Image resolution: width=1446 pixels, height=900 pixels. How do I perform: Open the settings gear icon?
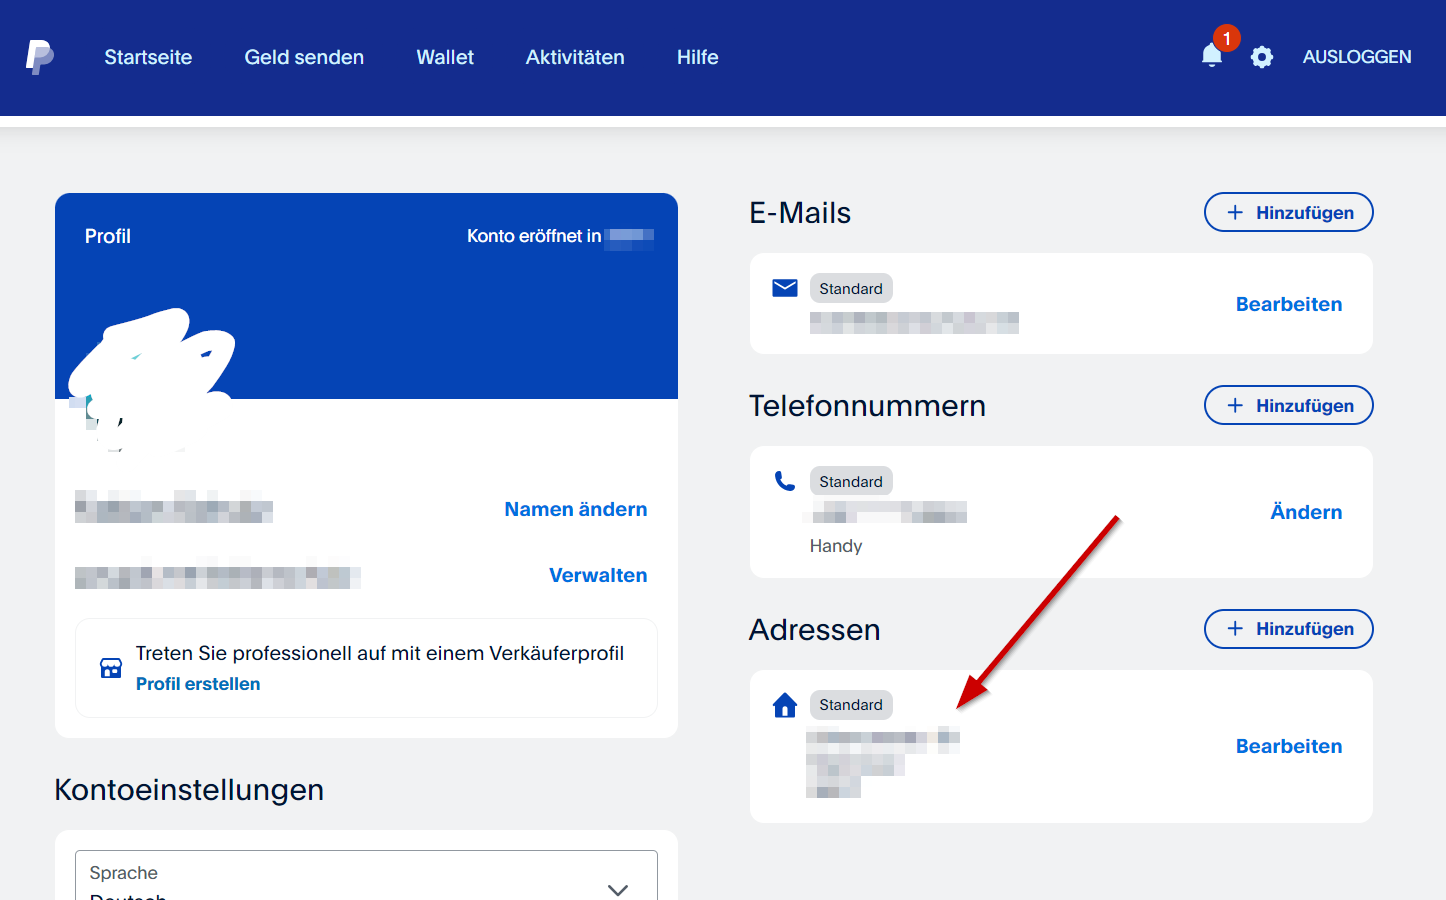click(1262, 57)
